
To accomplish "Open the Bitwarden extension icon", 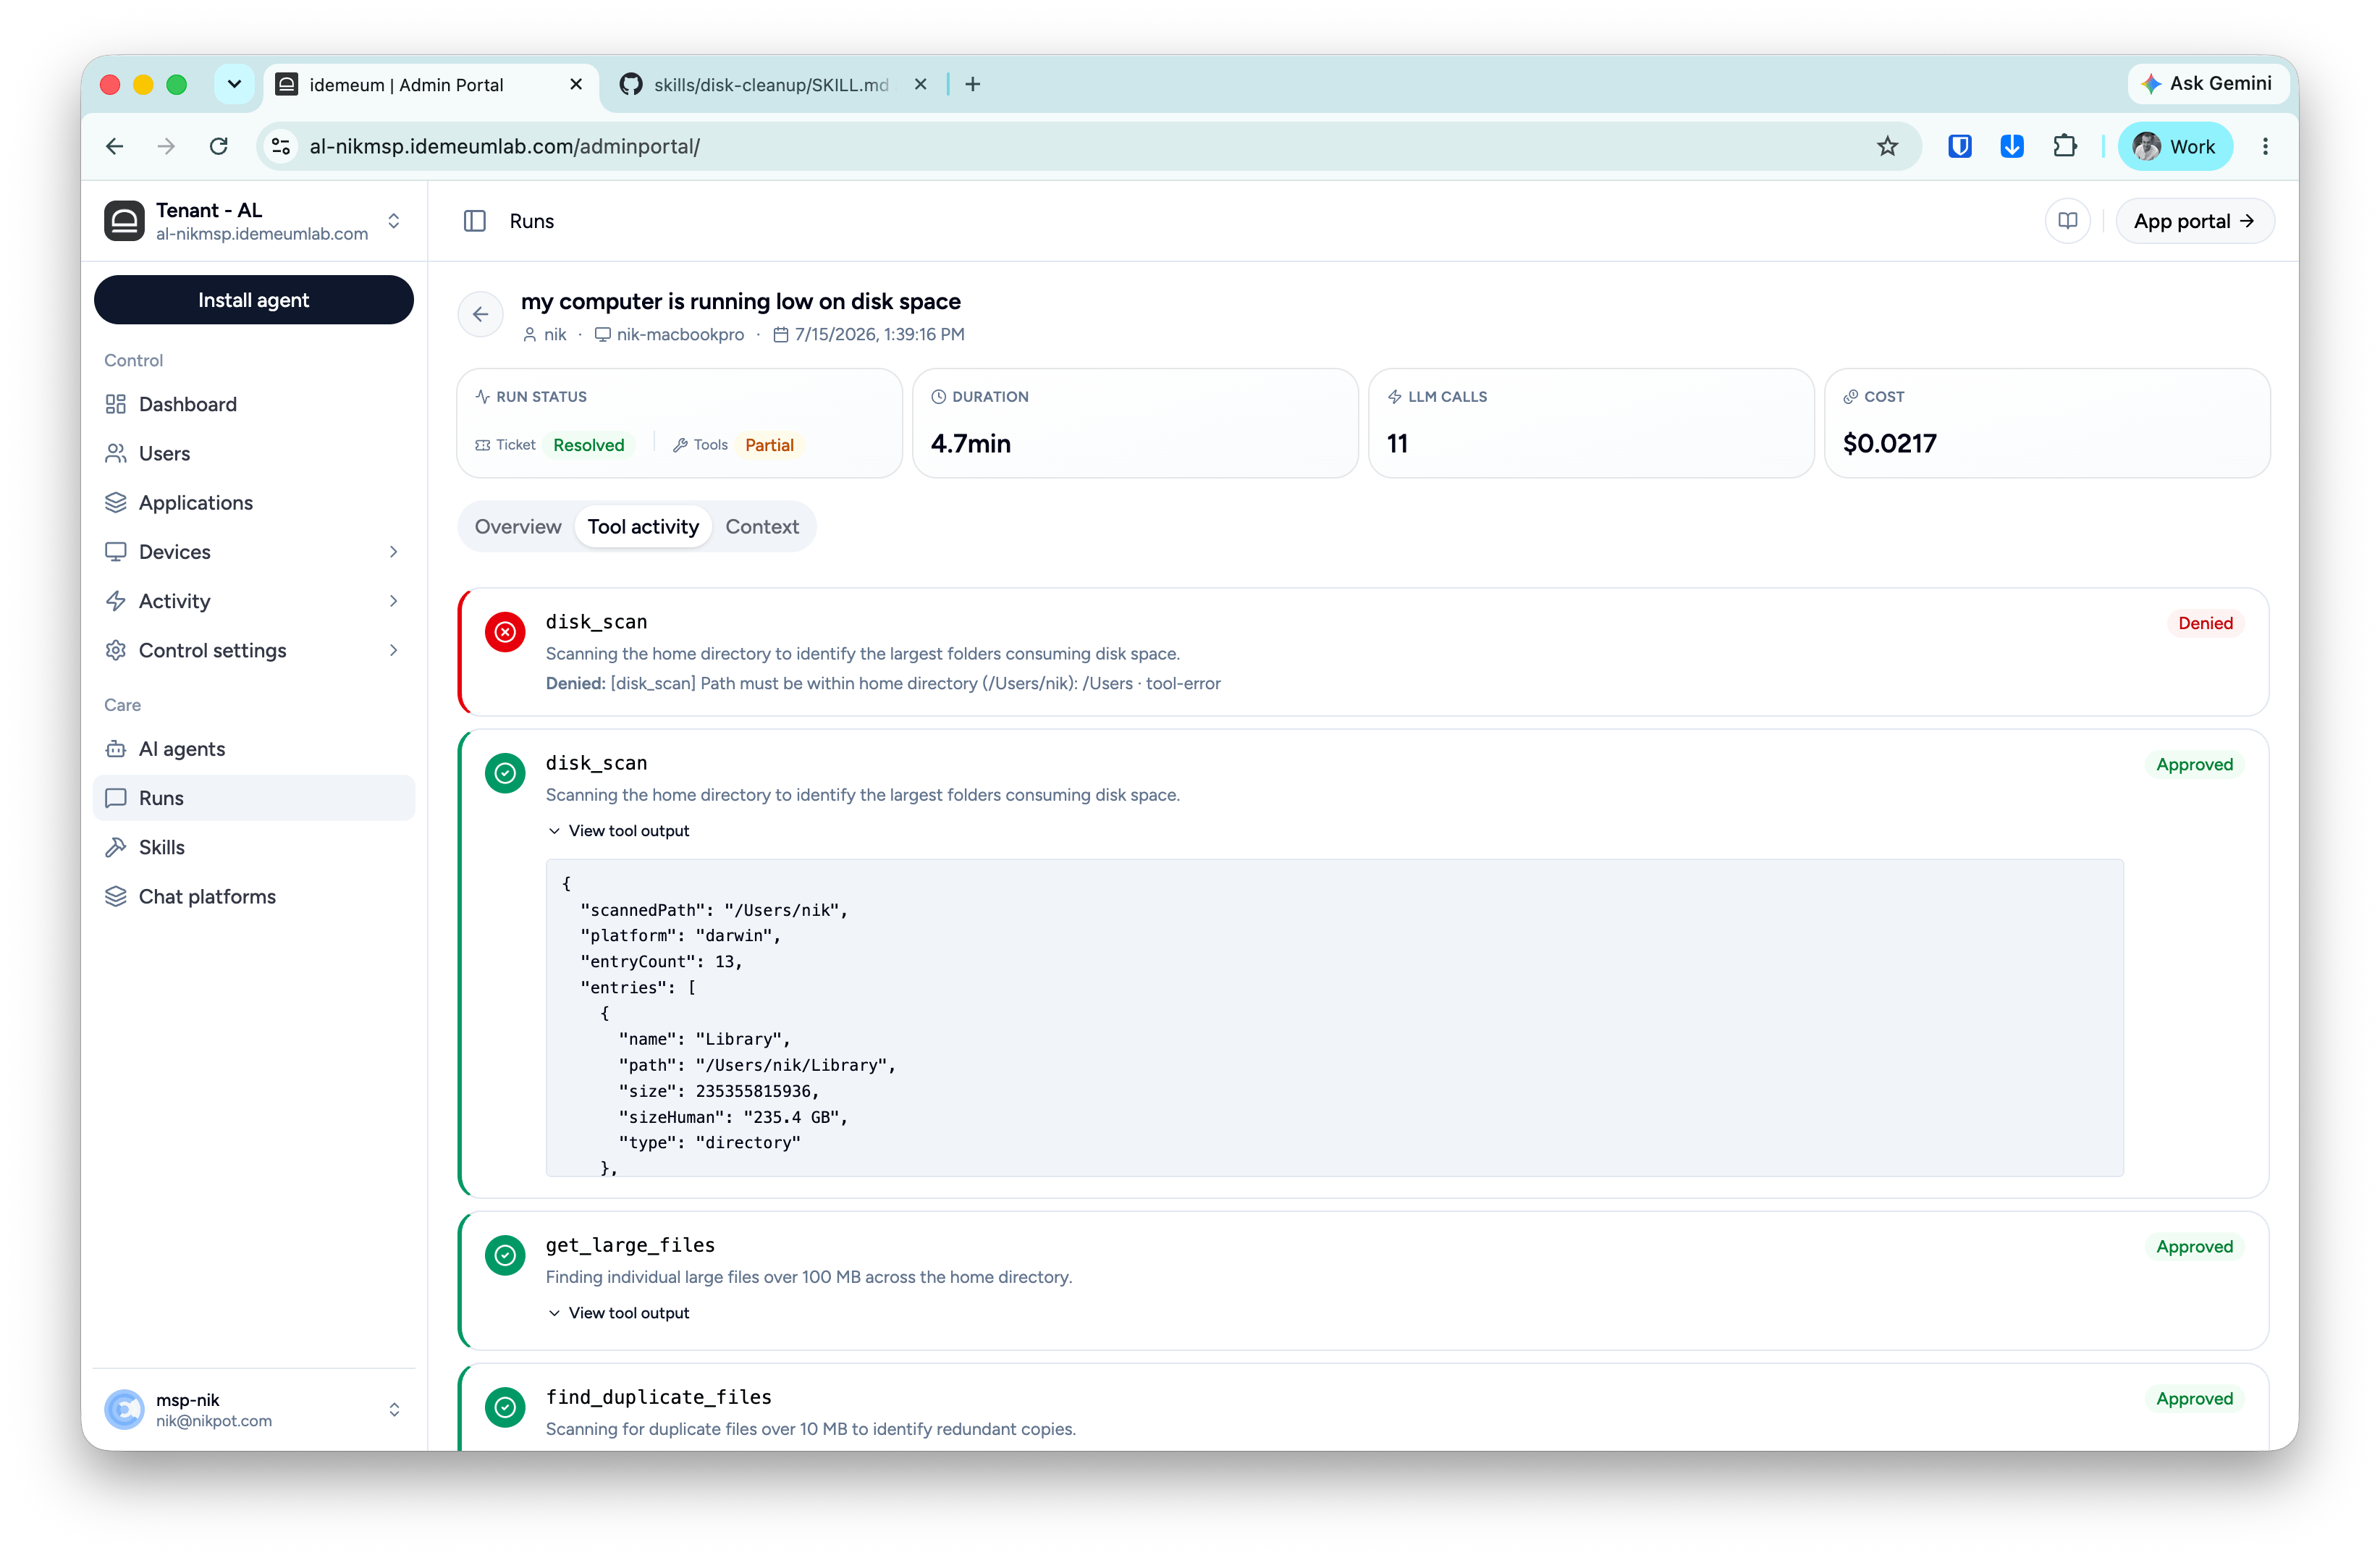I will pyautogui.click(x=1959, y=147).
